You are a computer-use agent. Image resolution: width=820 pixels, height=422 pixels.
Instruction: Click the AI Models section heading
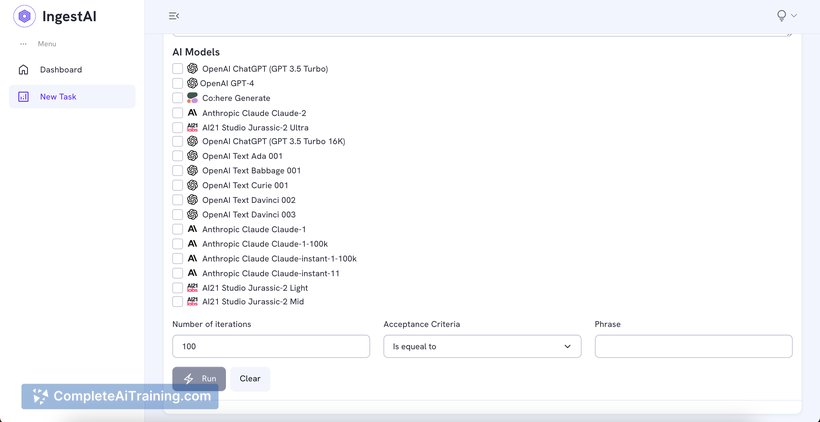coord(196,52)
